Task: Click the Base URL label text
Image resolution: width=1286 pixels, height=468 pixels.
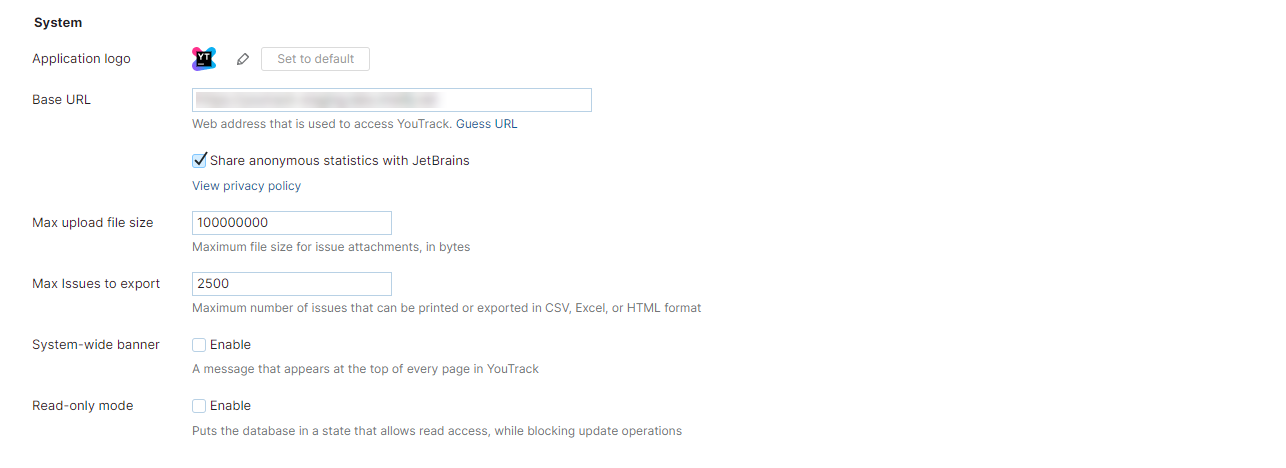Action: click(61, 100)
